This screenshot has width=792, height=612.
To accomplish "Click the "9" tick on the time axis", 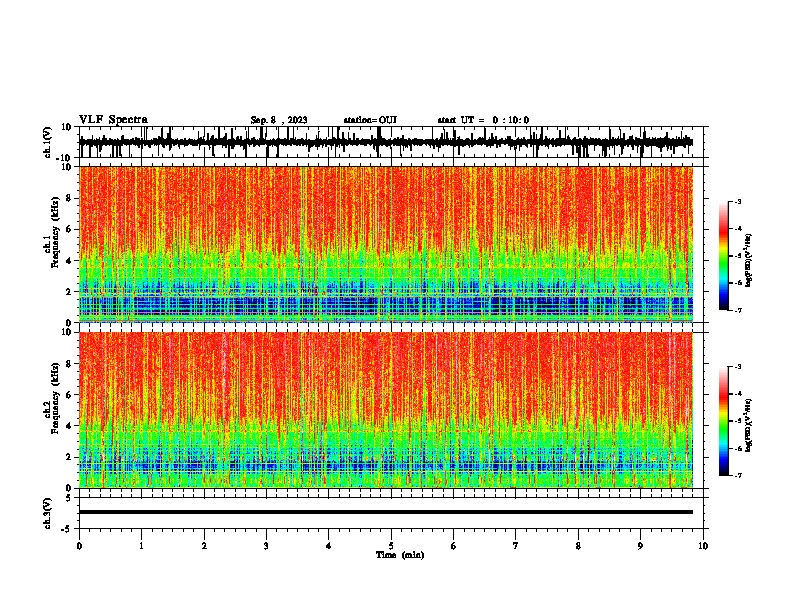I will pos(640,546).
